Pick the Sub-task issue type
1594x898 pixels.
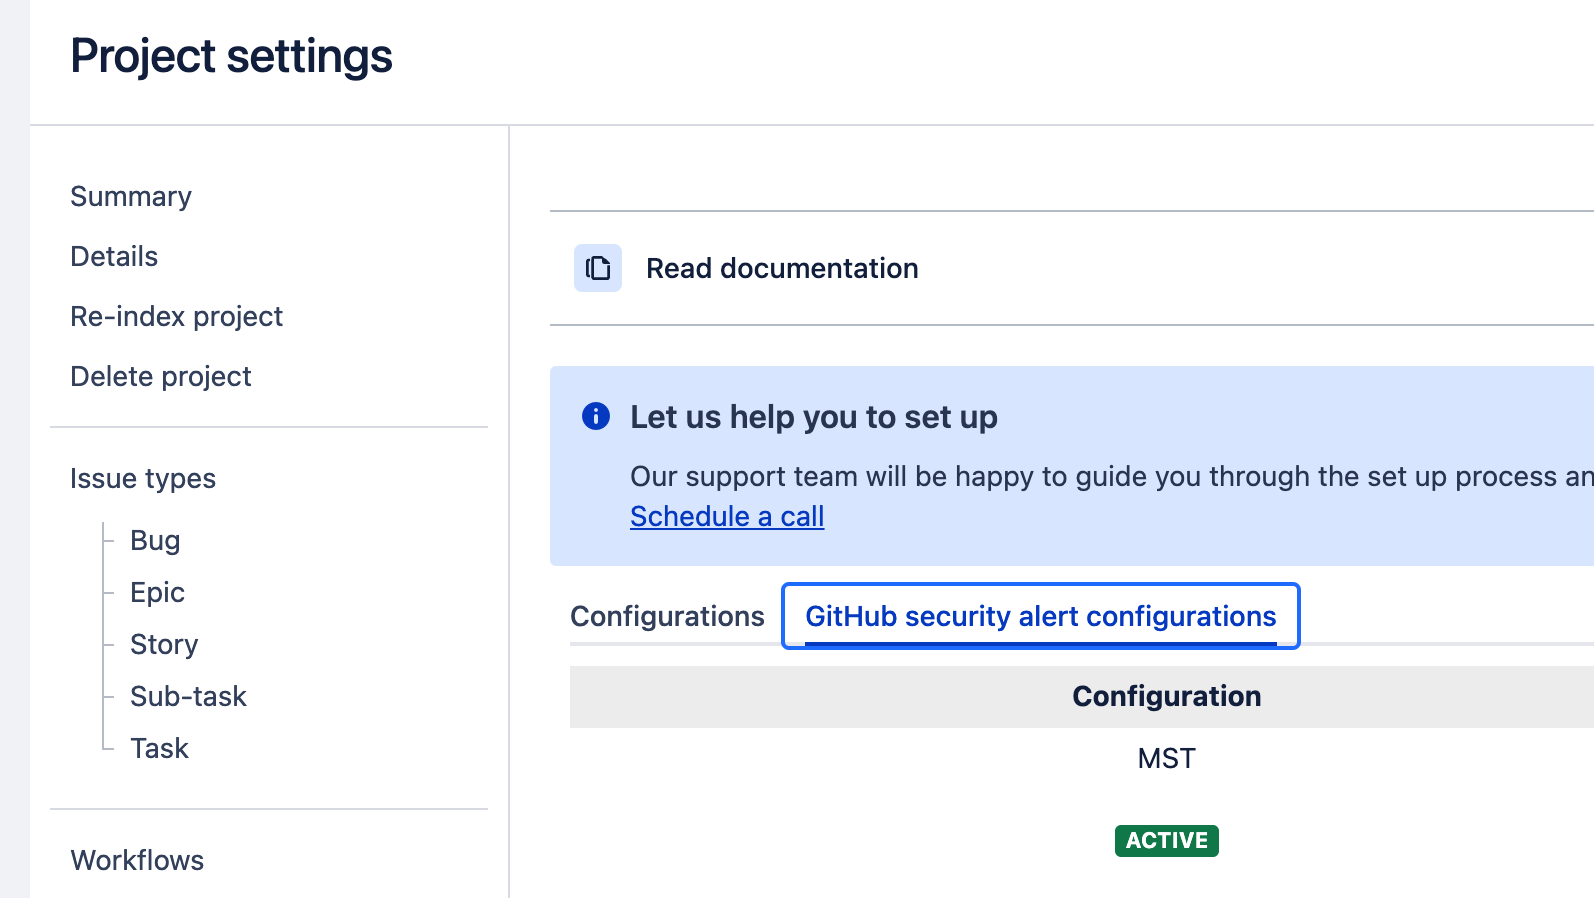188,697
